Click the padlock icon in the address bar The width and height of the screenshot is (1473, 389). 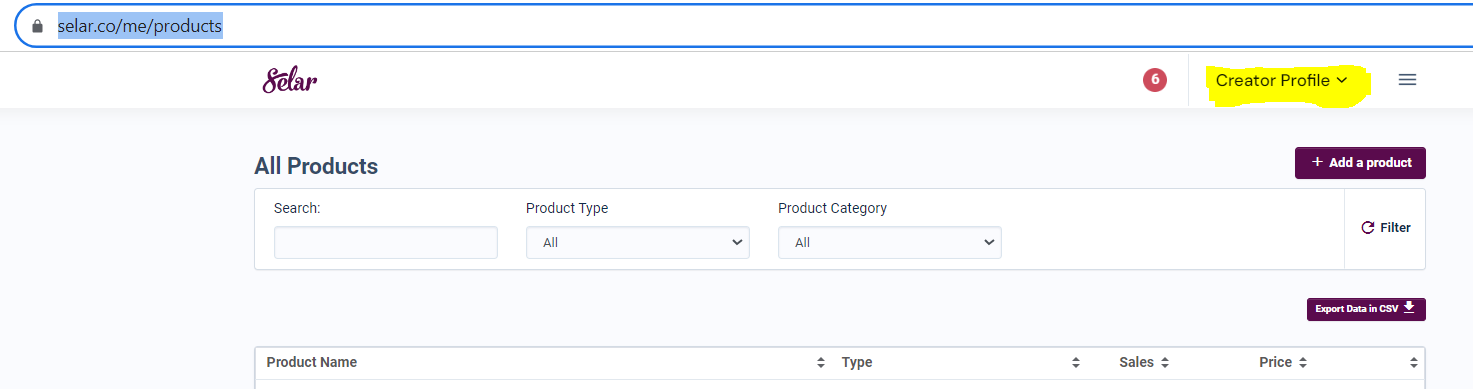[38, 27]
